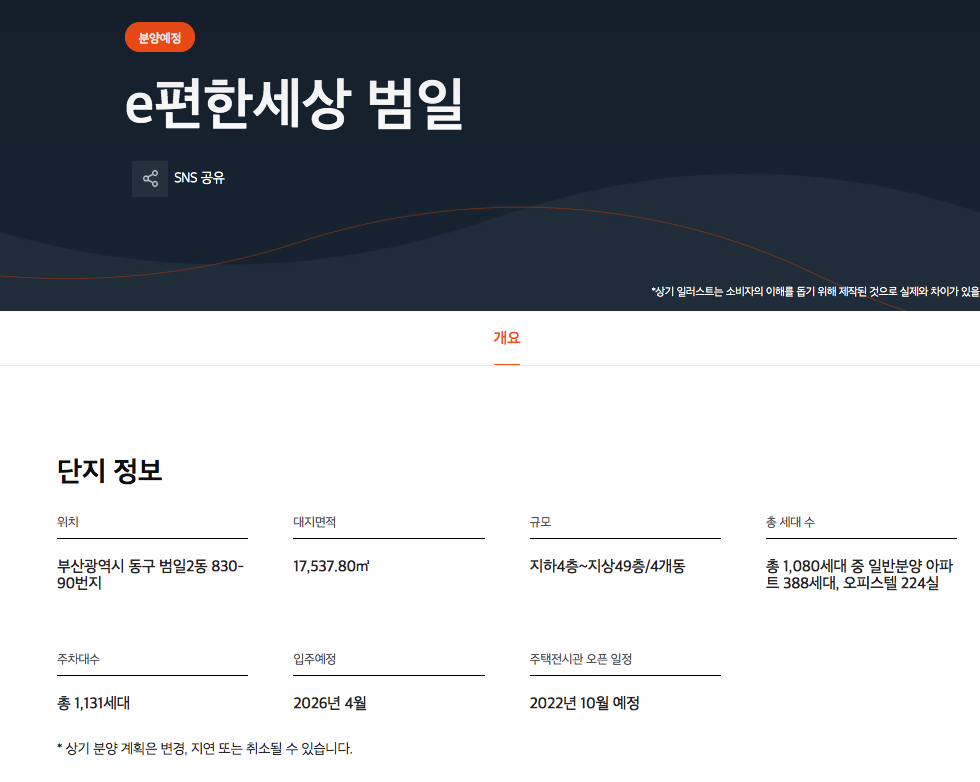Screen dimensions: 980x782
Task: Select the text 총 1,080세대 중 일반분양 아파트 388세대
Action: [859, 574]
